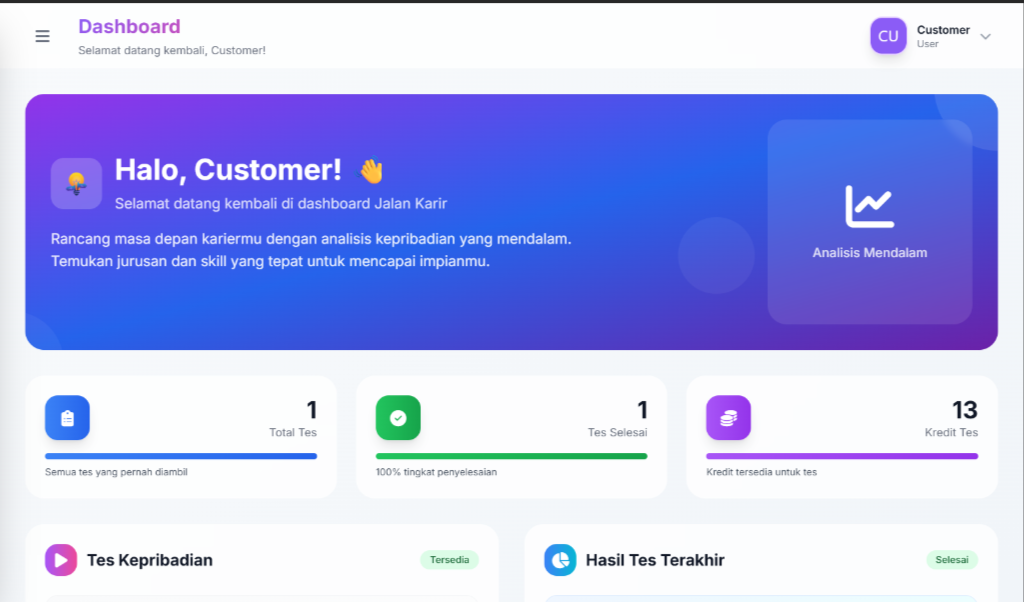Click the lightbulb icon in the welcome banner
The width and height of the screenshot is (1024, 602).
tap(76, 183)
